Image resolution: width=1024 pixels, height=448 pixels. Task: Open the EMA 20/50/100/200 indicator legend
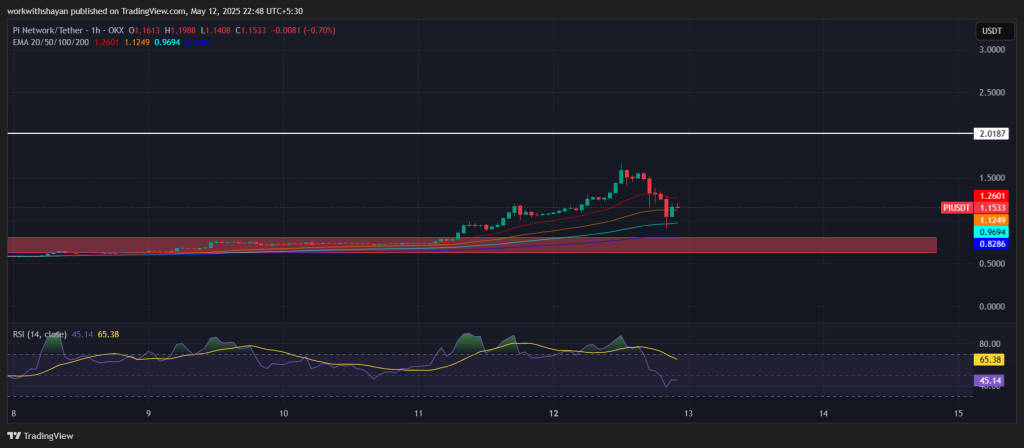tap(48, 42)
